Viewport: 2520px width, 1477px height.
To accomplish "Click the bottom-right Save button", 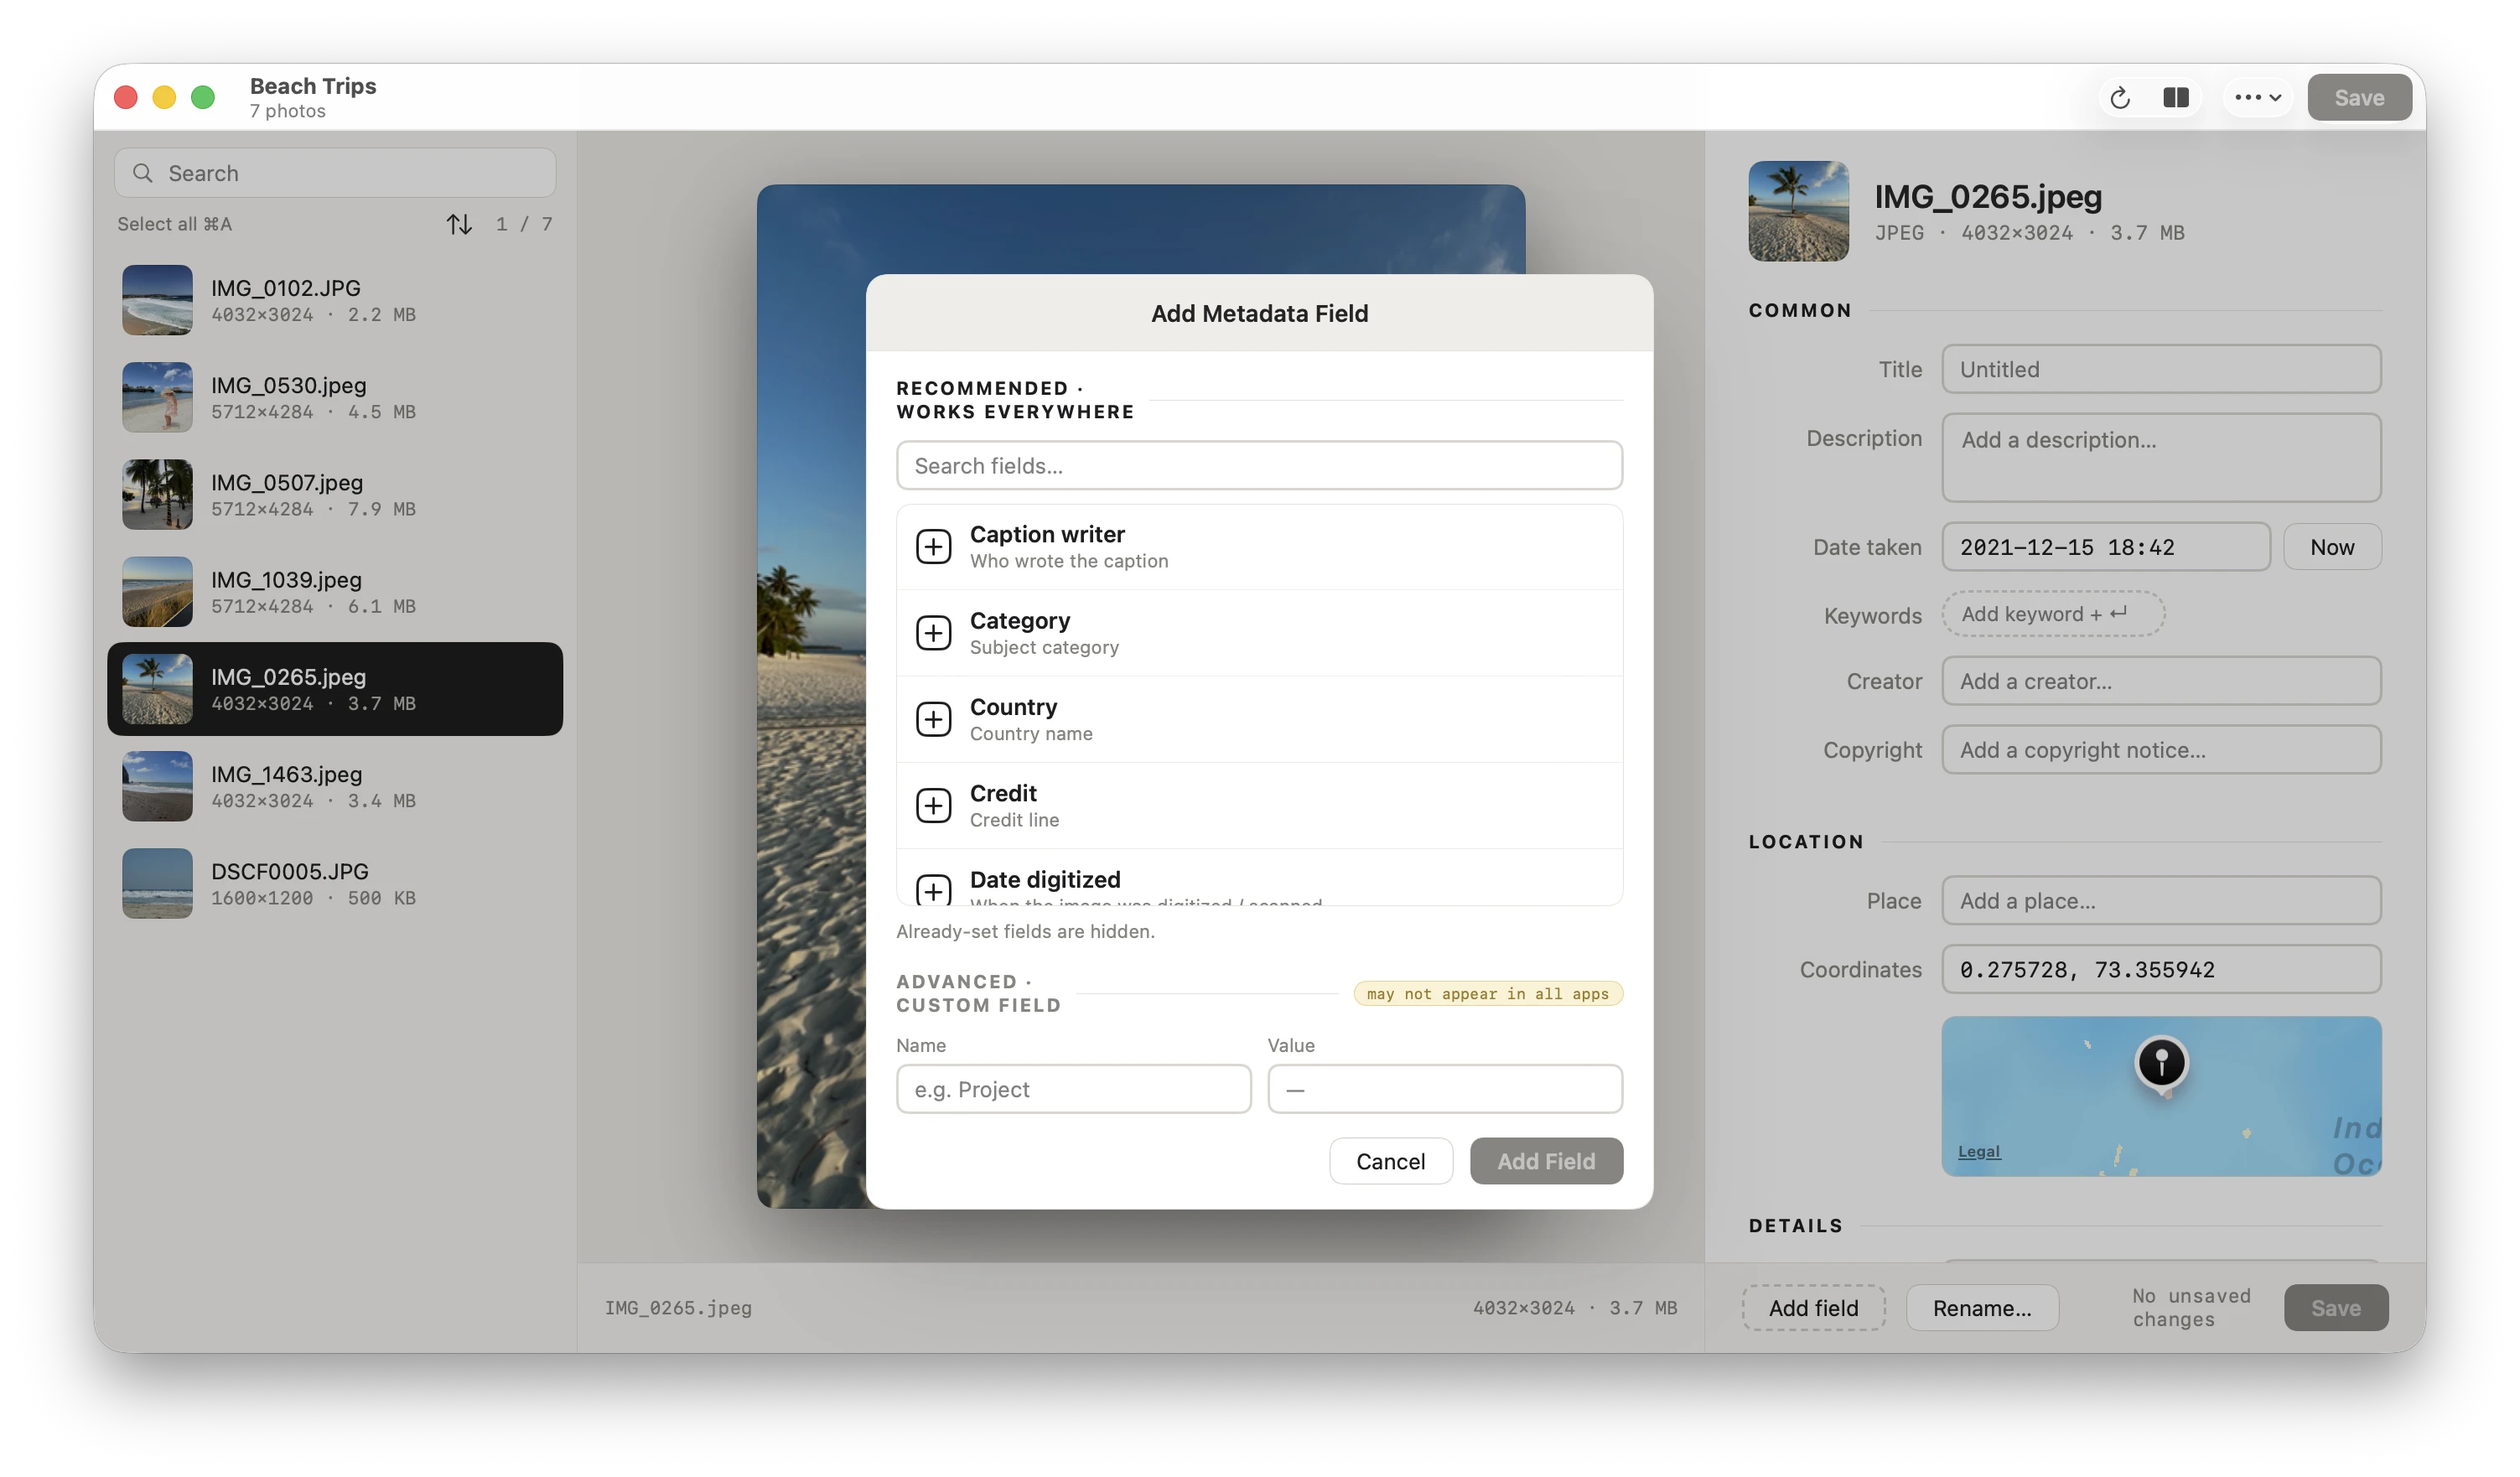I will coord(2335,1308).
